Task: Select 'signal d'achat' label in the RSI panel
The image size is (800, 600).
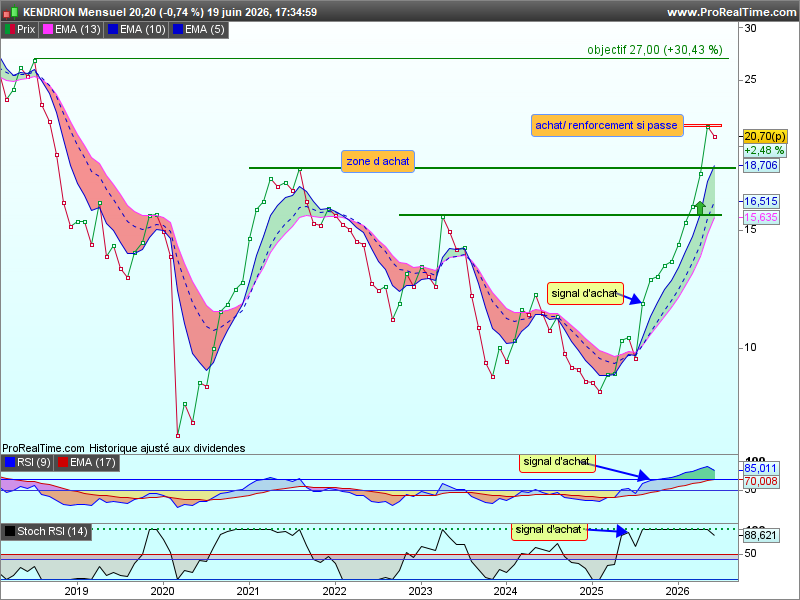Action: (x=557, y=462)
